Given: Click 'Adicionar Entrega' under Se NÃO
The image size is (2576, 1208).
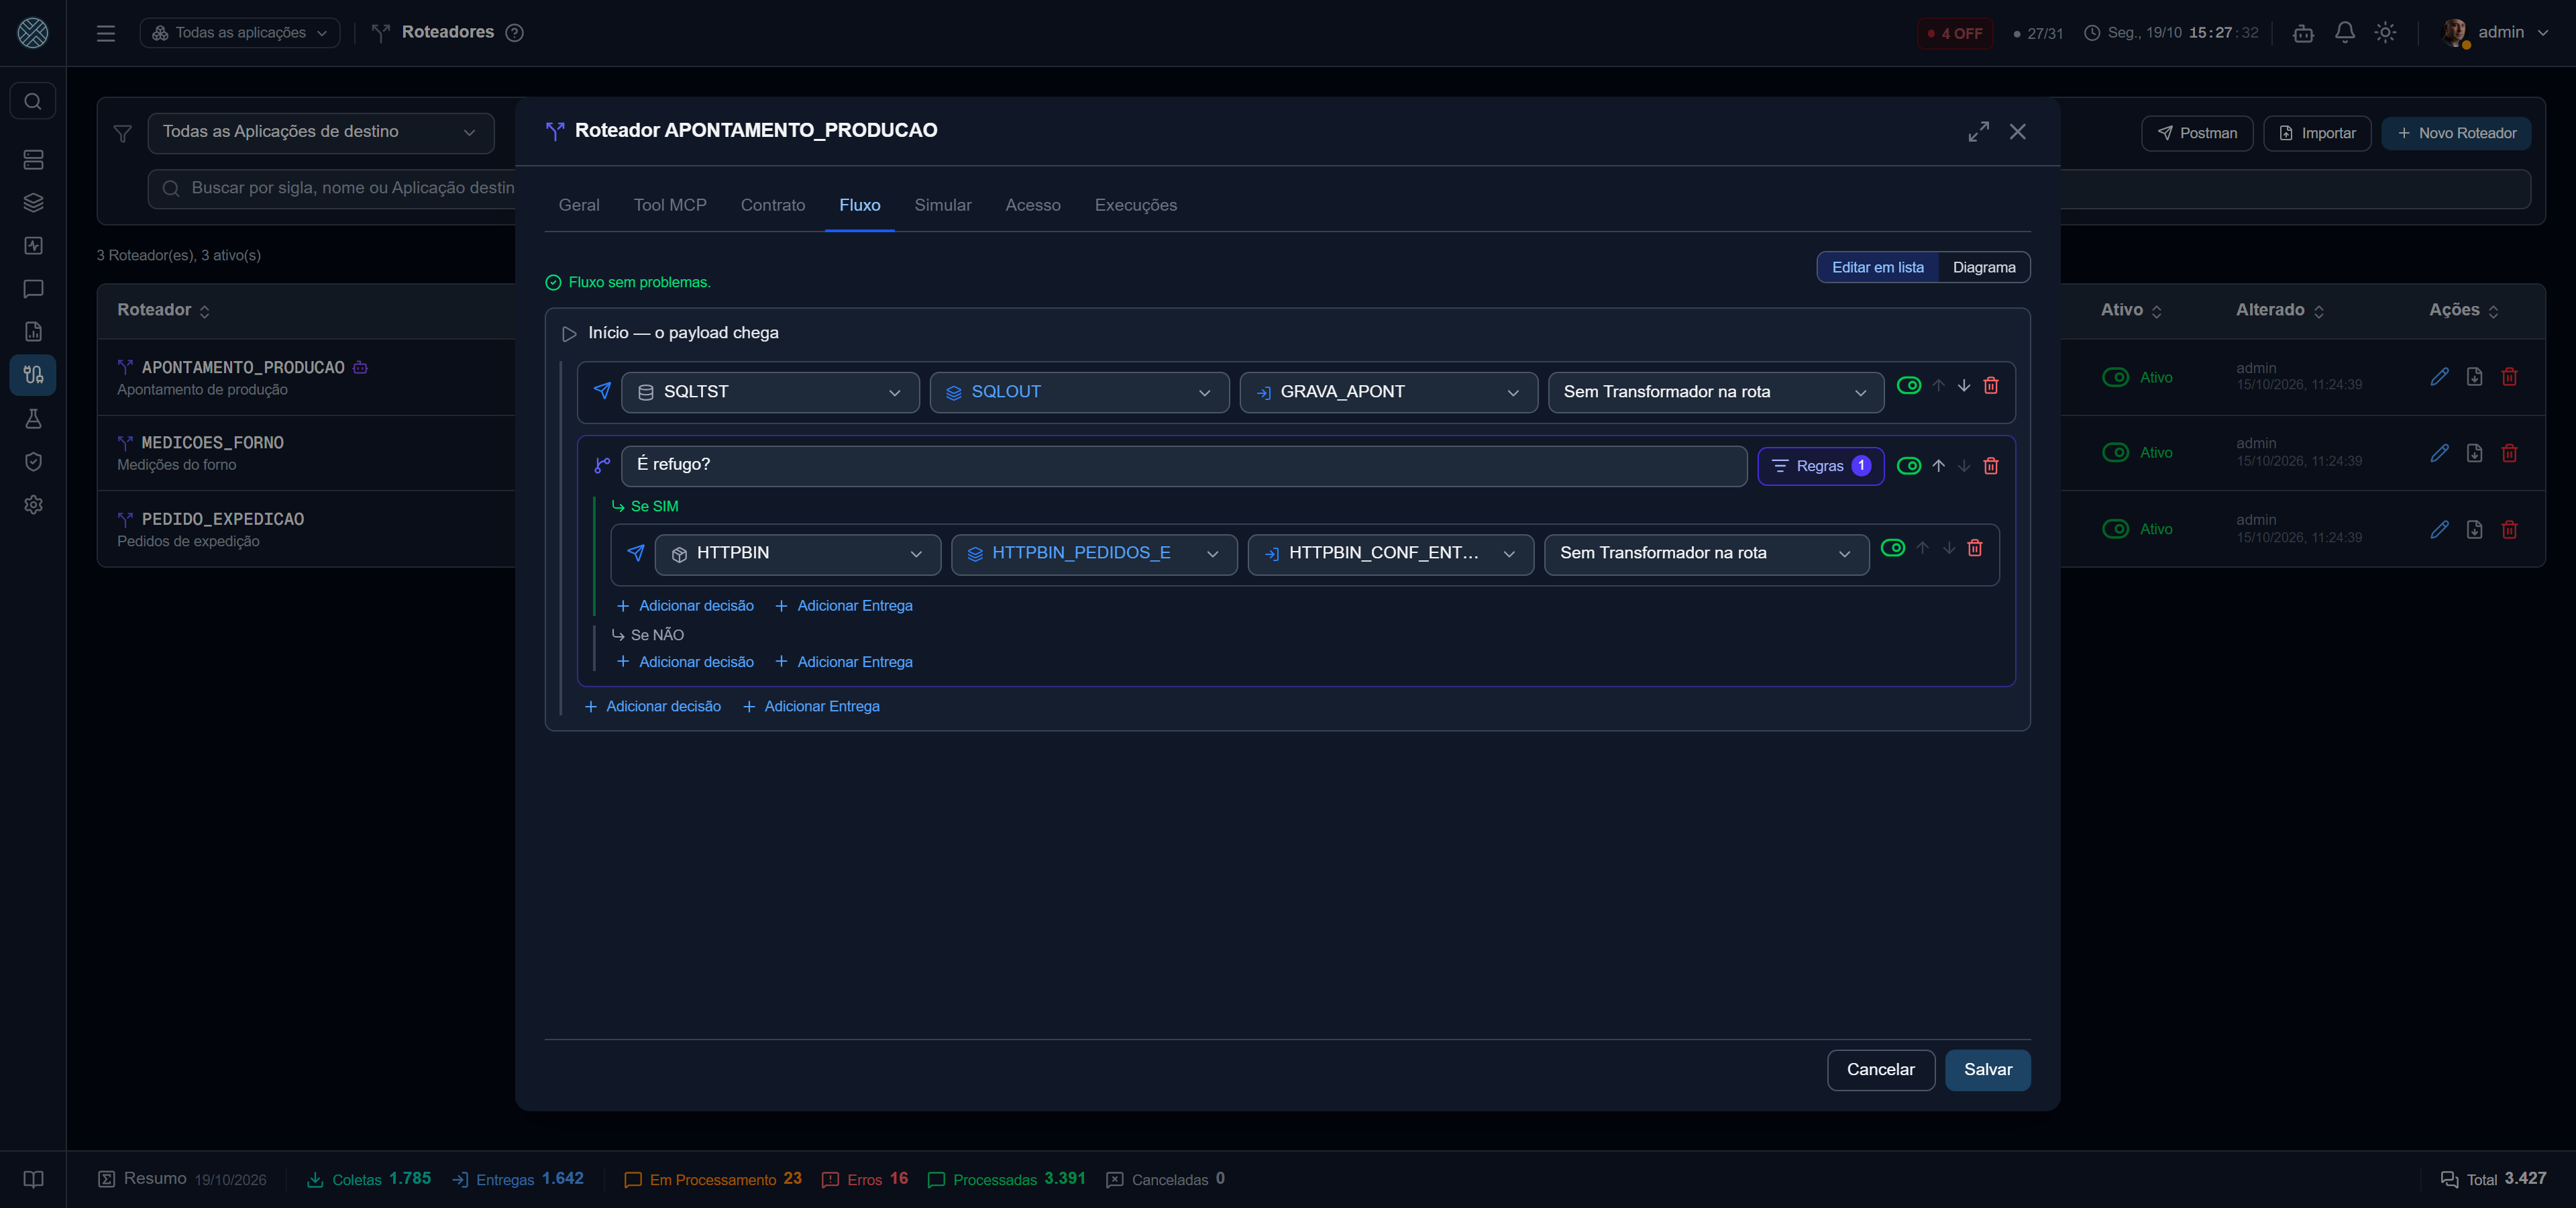Looking at the screenshot, I should pyautogui.click(x=844, y=662).
